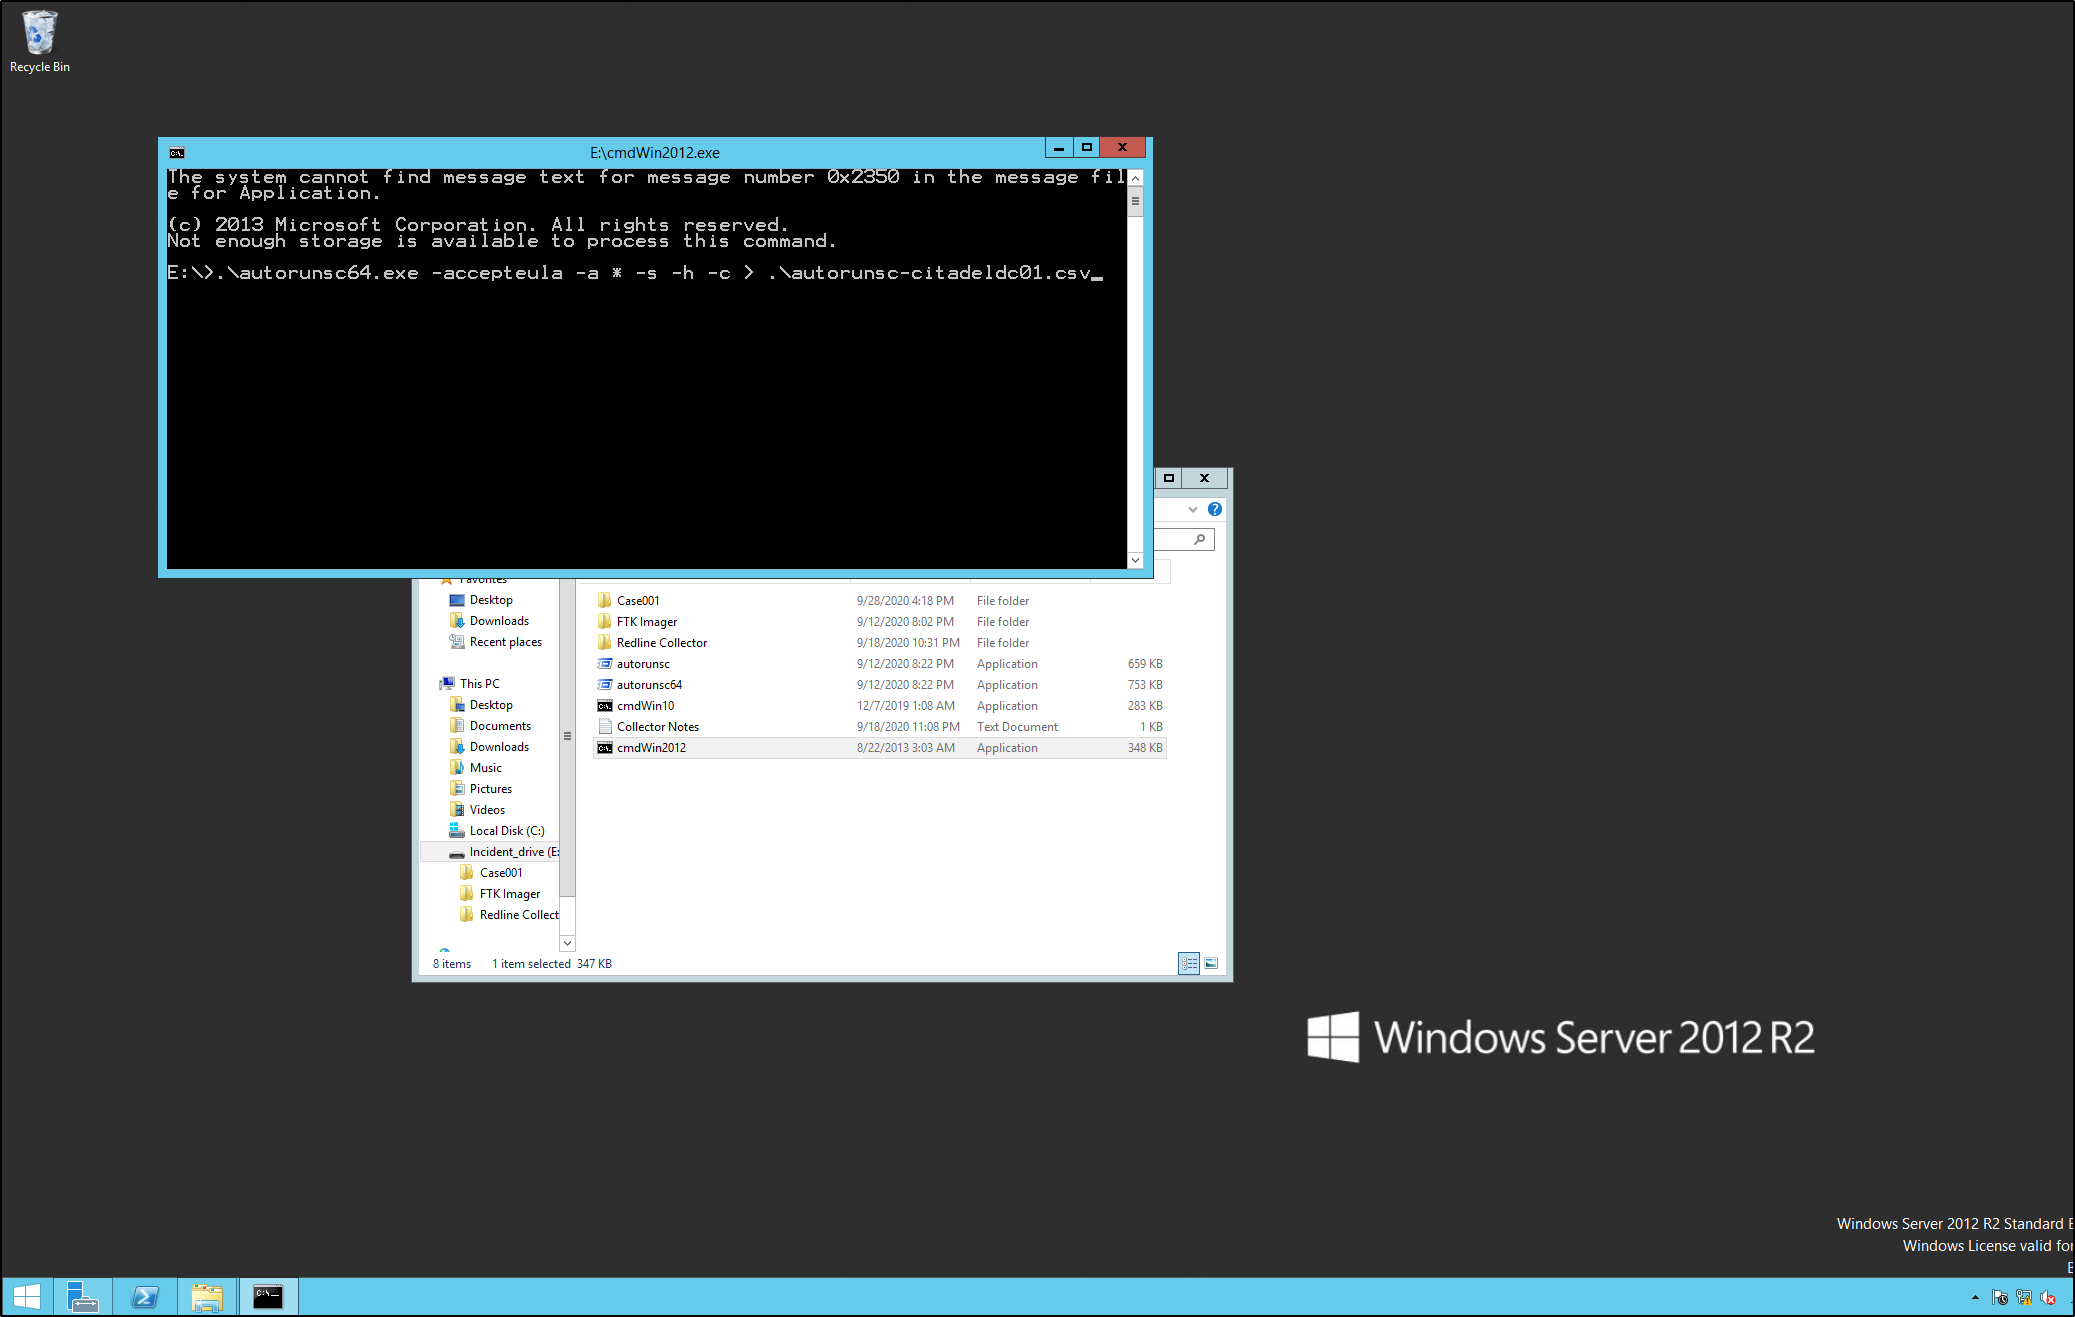The height and width of the screenshot is (1317, 2075).
Task: Click the autorunsc64 command line text
Action: pyautogui.click(x=635, y=273)
